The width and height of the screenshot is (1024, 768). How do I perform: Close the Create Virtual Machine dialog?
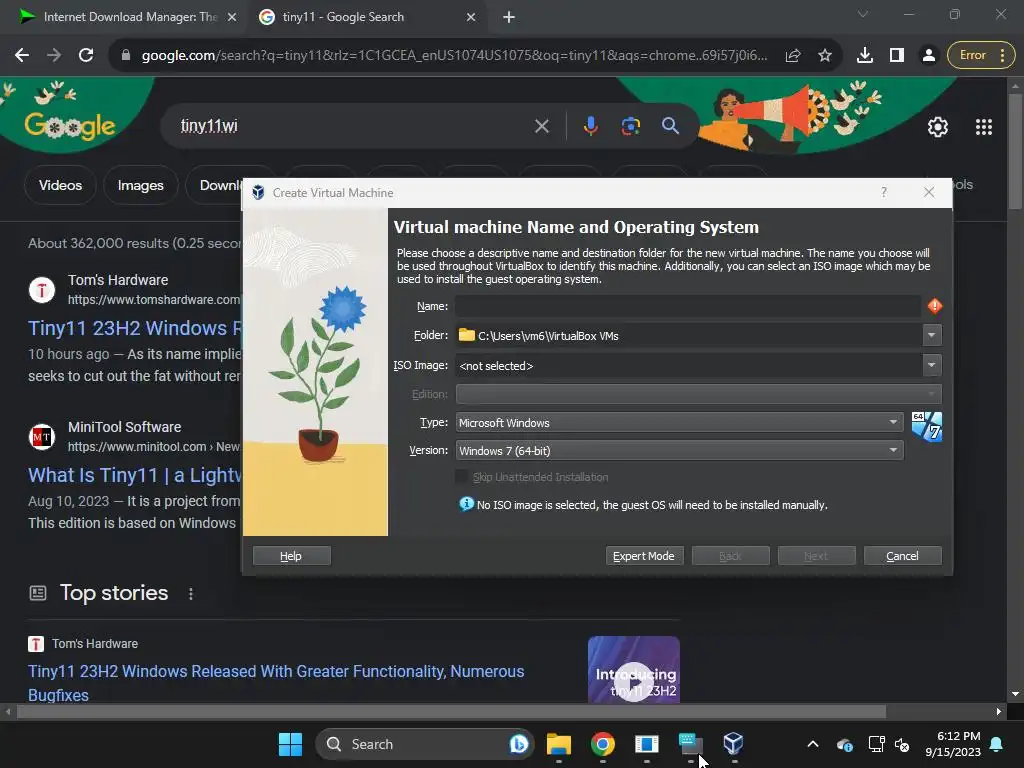pyautogui.click(x=929, y=192)
